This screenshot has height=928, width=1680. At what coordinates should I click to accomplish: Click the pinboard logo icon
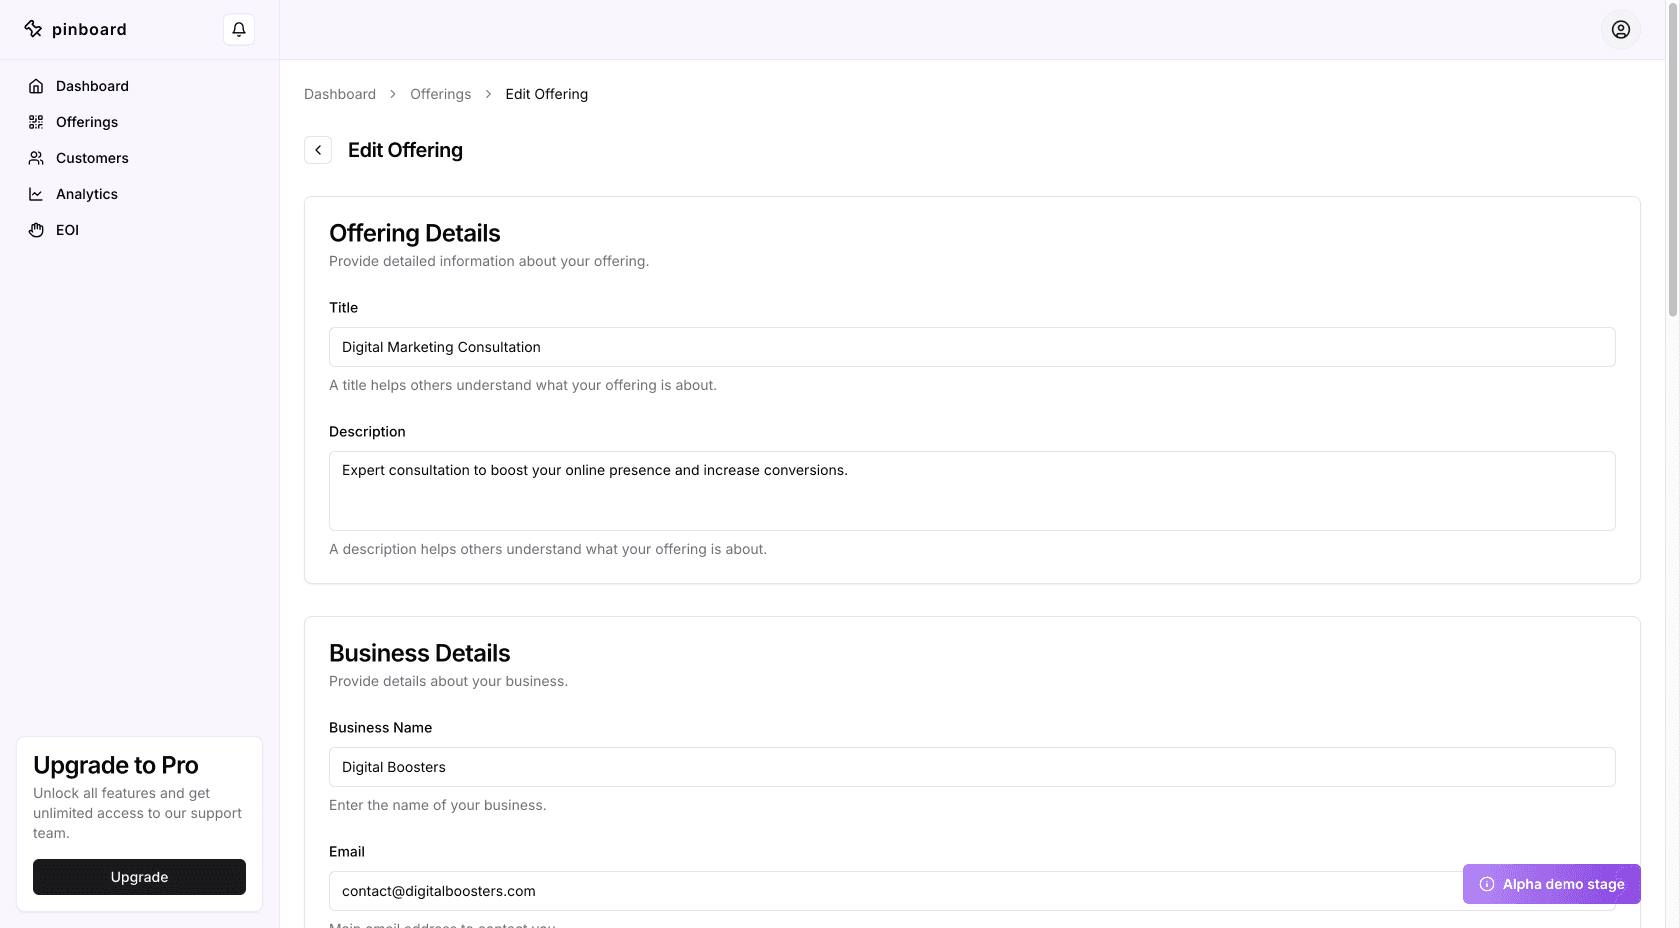[x=33, y=29]
